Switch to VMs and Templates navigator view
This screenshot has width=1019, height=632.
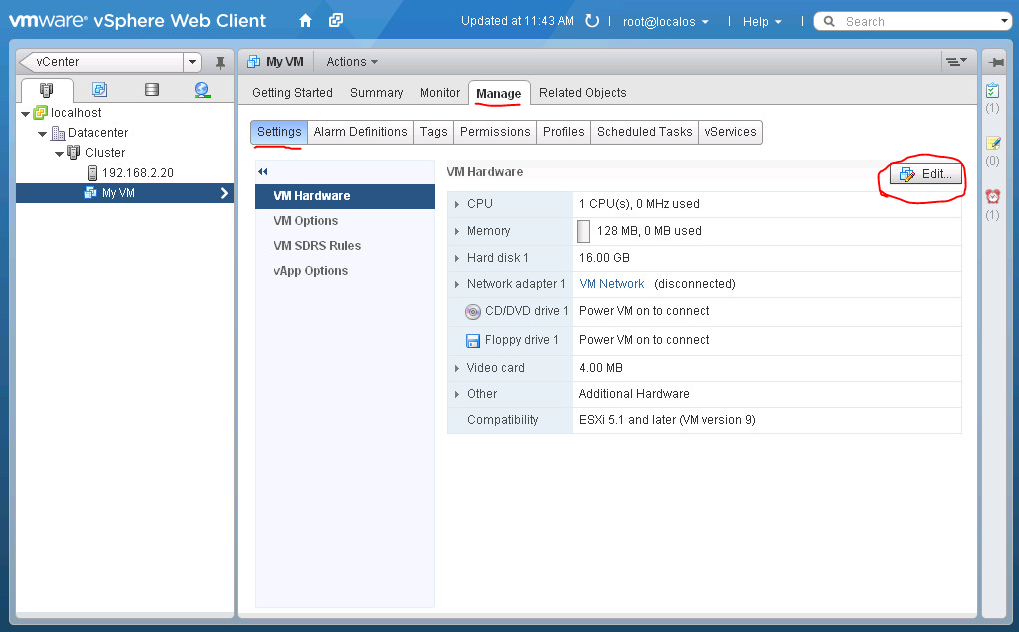99,90
